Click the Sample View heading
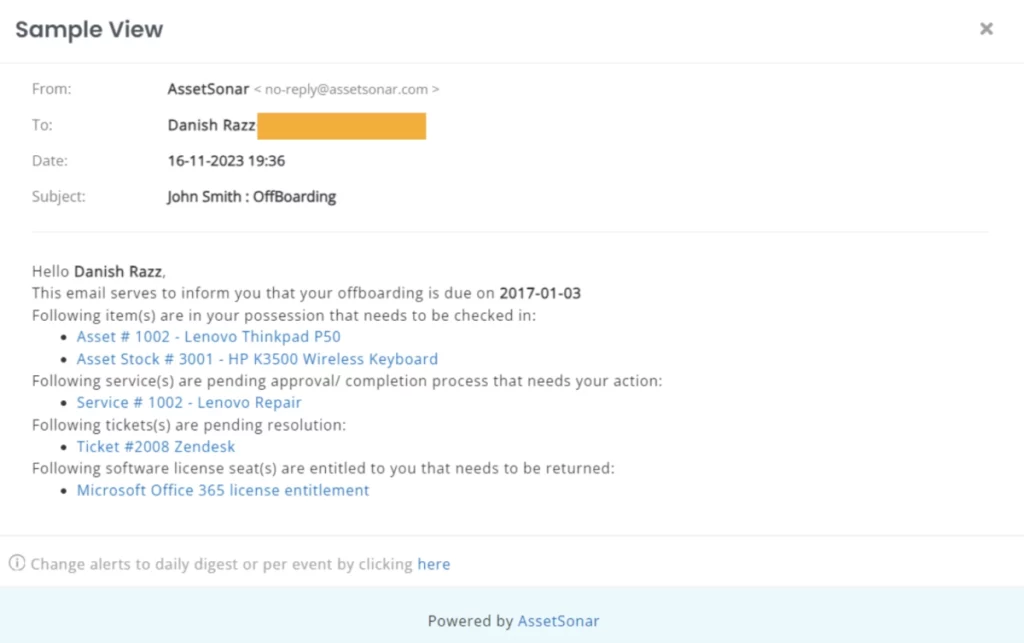This screenshot has height=643, width=1024. pyautogui.click(x=89, y=30)
